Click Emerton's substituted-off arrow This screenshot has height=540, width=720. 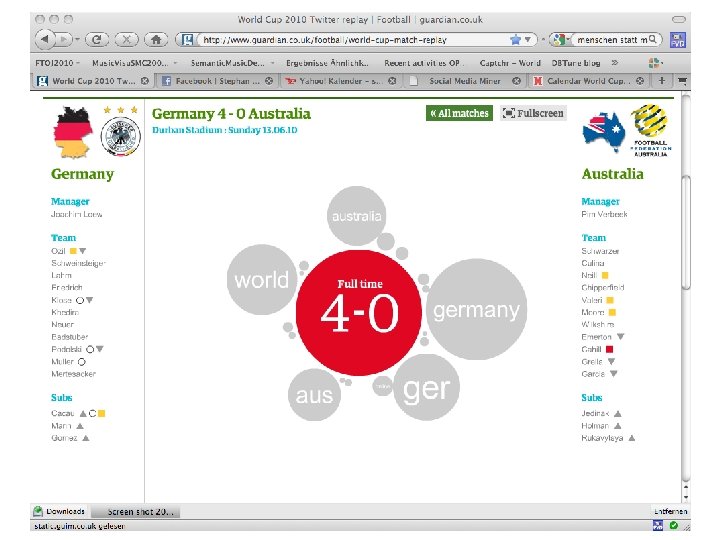pos(620,337)
